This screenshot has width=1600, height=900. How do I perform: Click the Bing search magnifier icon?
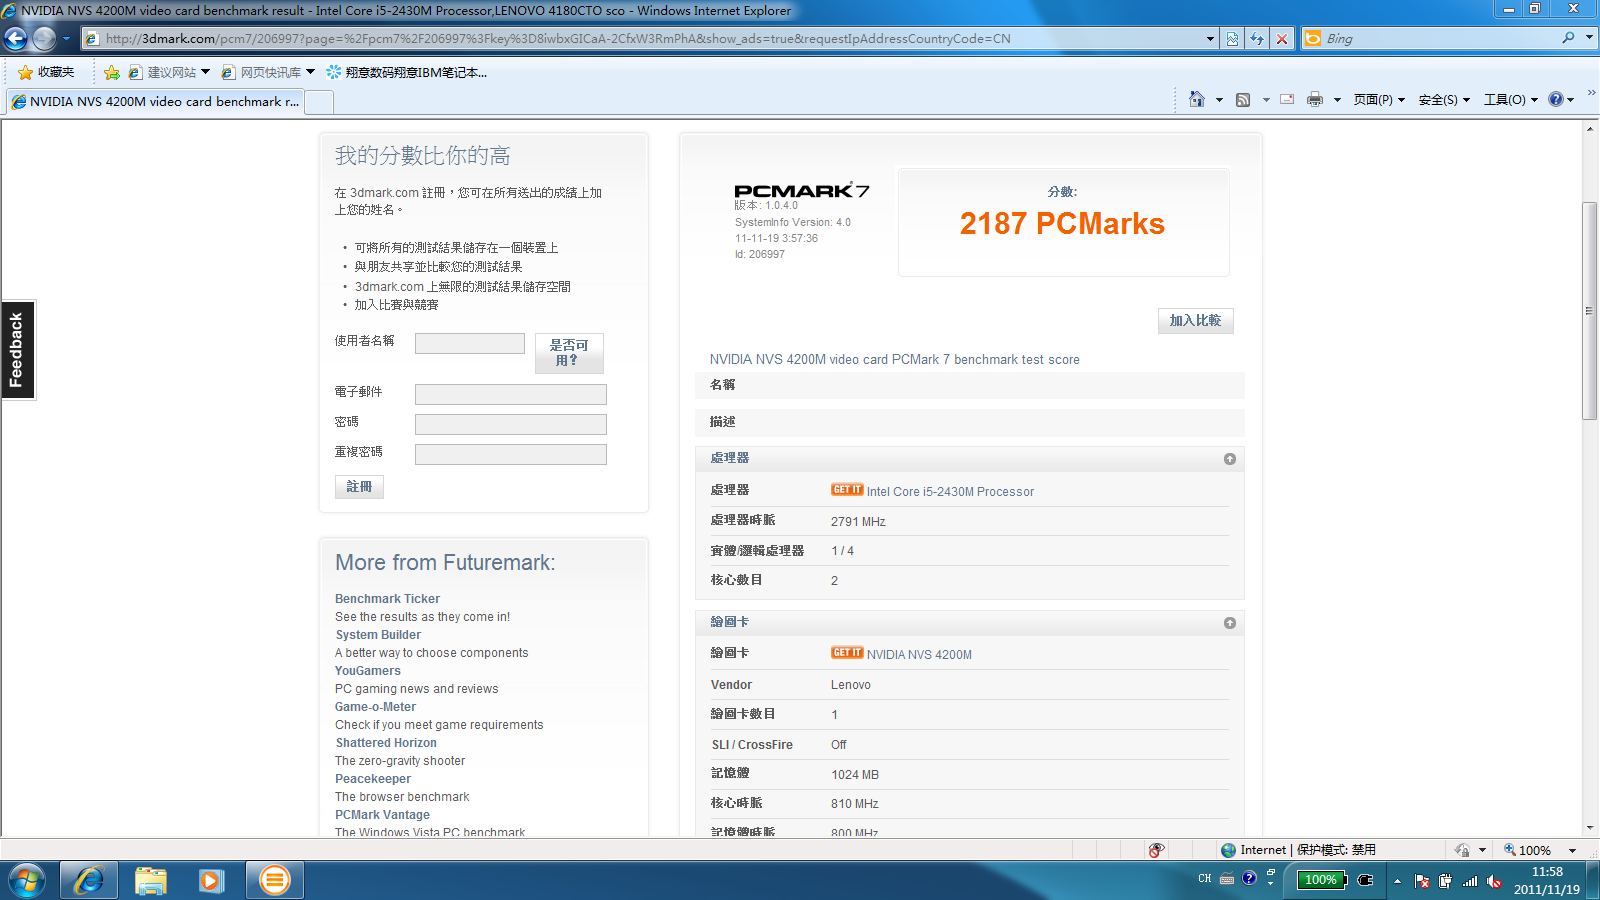(1568, 38)
